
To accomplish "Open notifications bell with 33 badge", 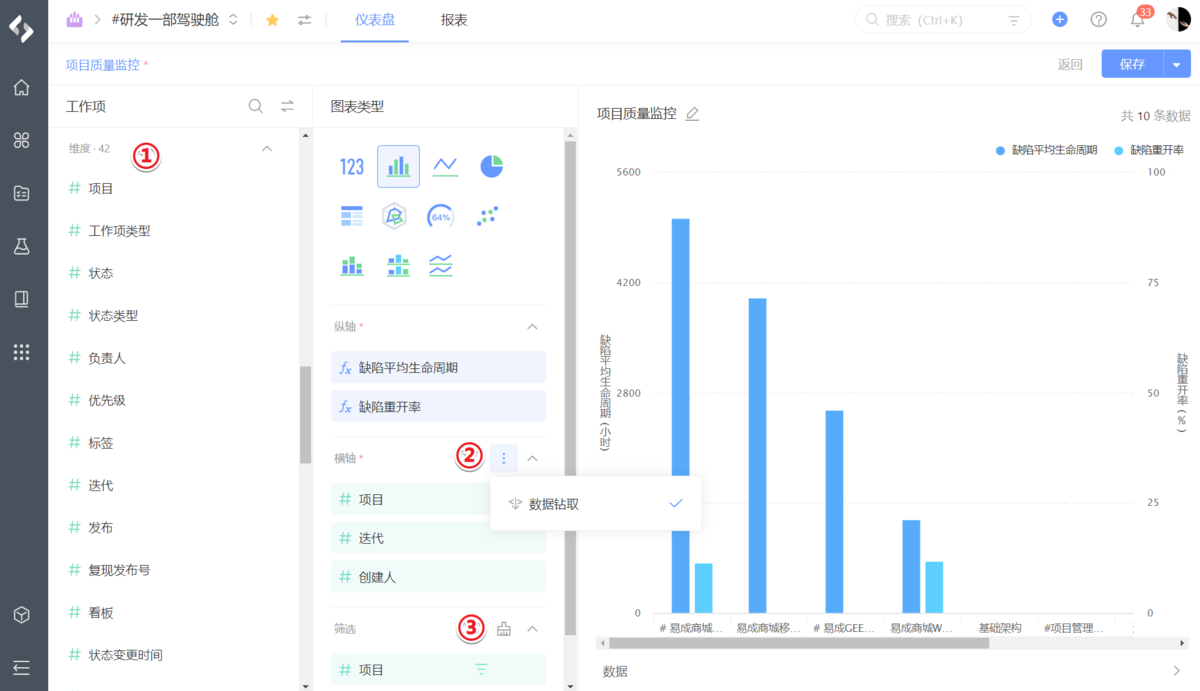I will pos(1139,18).
